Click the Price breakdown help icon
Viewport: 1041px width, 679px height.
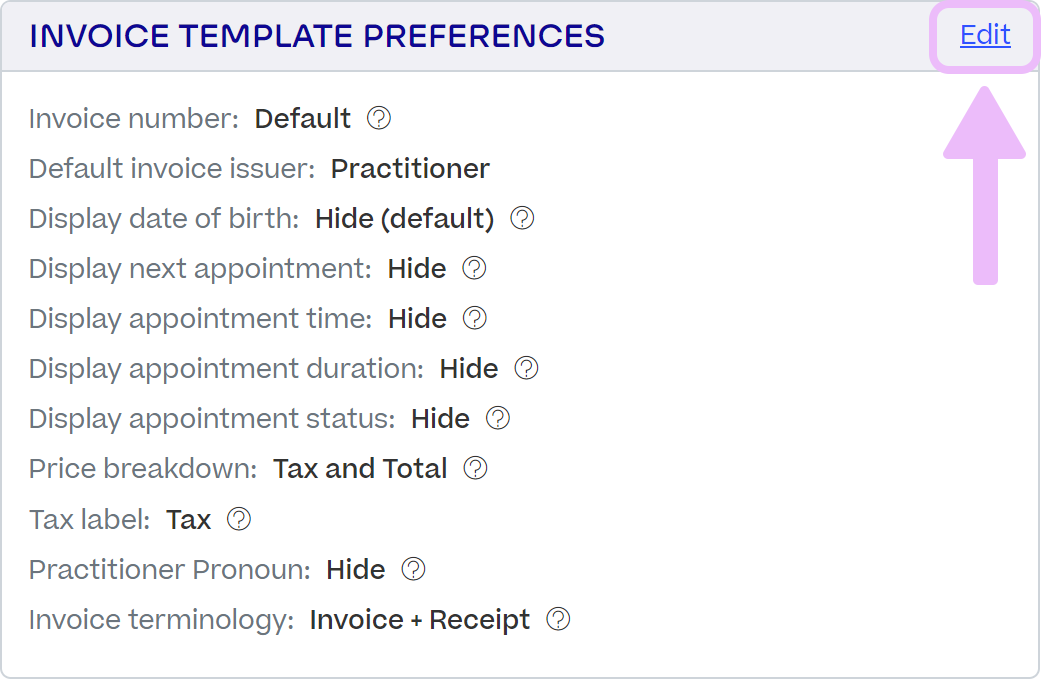coord(475,468)
